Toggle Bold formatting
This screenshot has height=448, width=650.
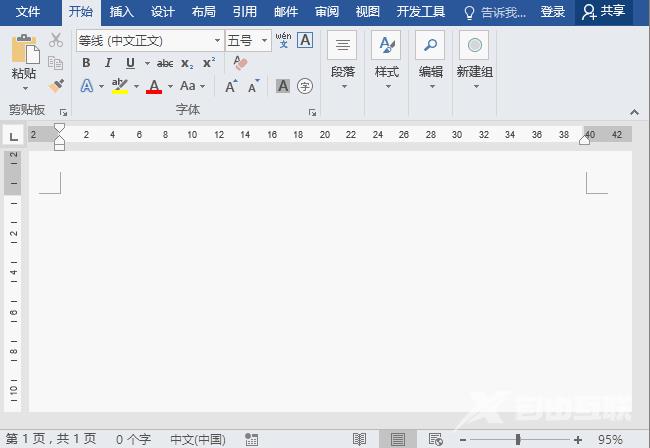(x=86, y=63)
